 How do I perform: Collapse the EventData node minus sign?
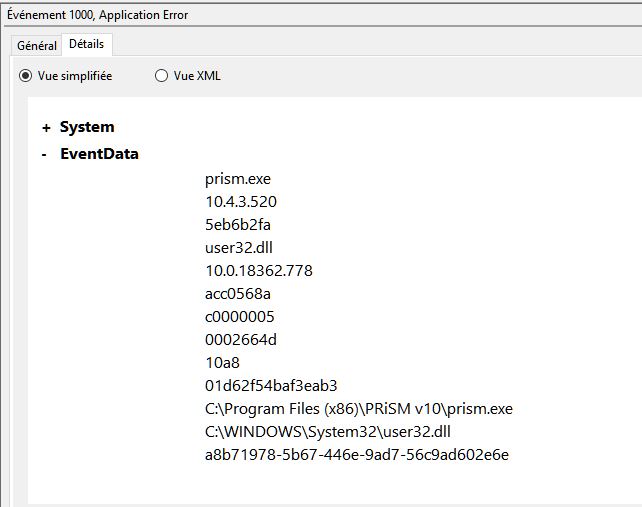pos(46,155)
